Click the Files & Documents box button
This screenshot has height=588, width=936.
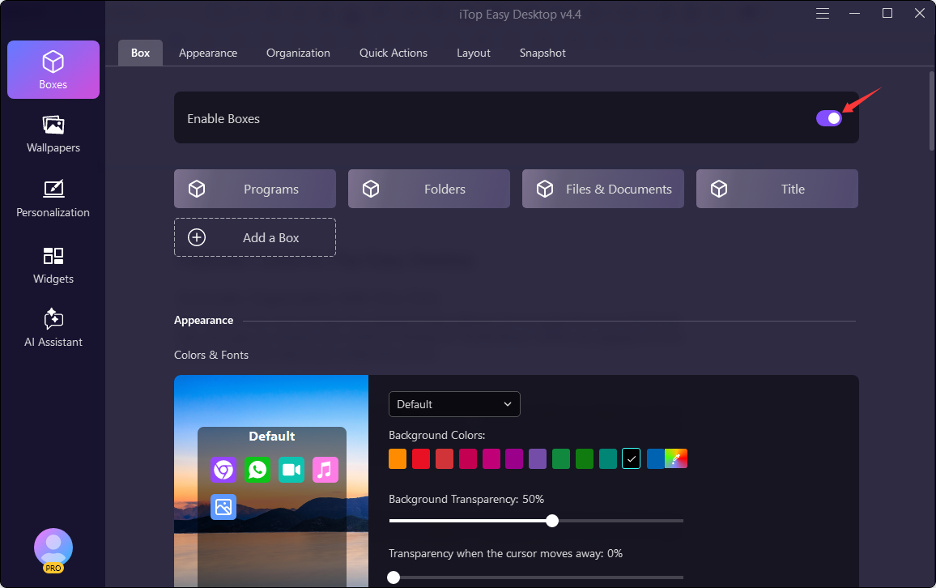click(603, 189)
